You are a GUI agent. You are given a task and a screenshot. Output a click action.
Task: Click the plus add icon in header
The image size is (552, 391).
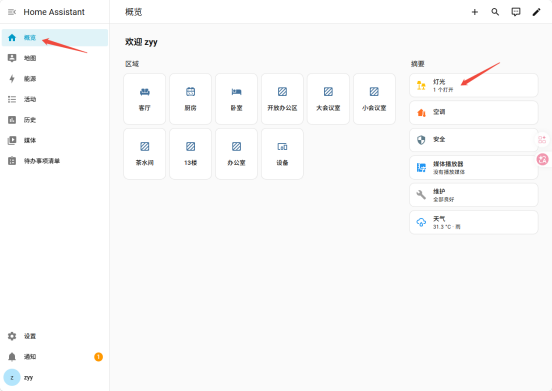point(475,12)
